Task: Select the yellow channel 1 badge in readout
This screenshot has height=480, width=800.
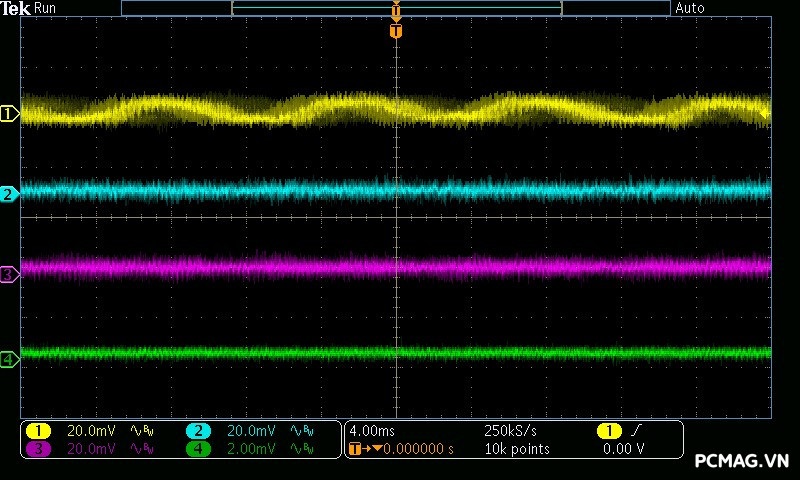Action: point(38,431)
